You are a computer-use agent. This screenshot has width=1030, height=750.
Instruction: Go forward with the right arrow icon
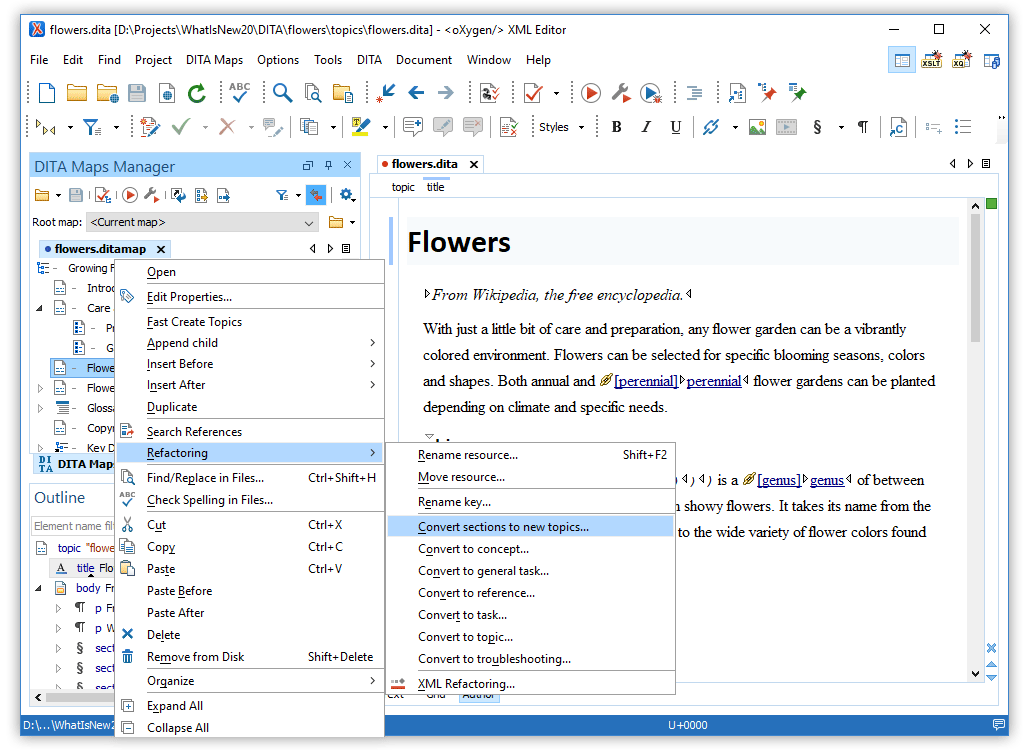[446, 93]
